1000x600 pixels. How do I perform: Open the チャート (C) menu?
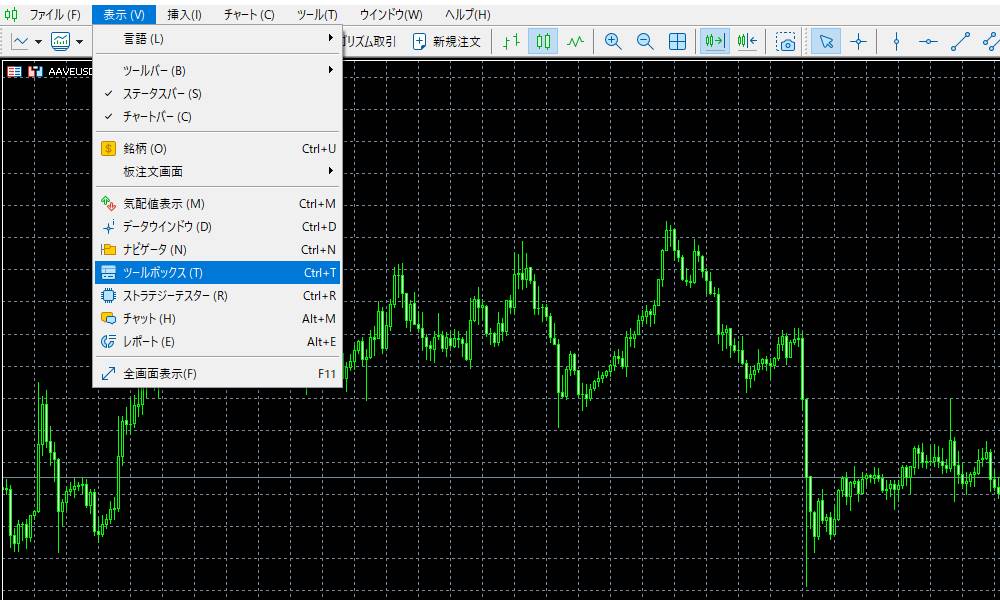(249, 15)
